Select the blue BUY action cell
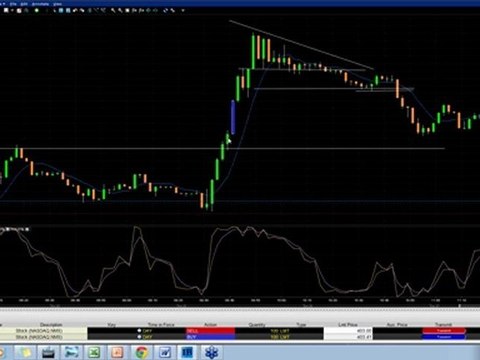This screenshot has height=360, width=480. 210,337
